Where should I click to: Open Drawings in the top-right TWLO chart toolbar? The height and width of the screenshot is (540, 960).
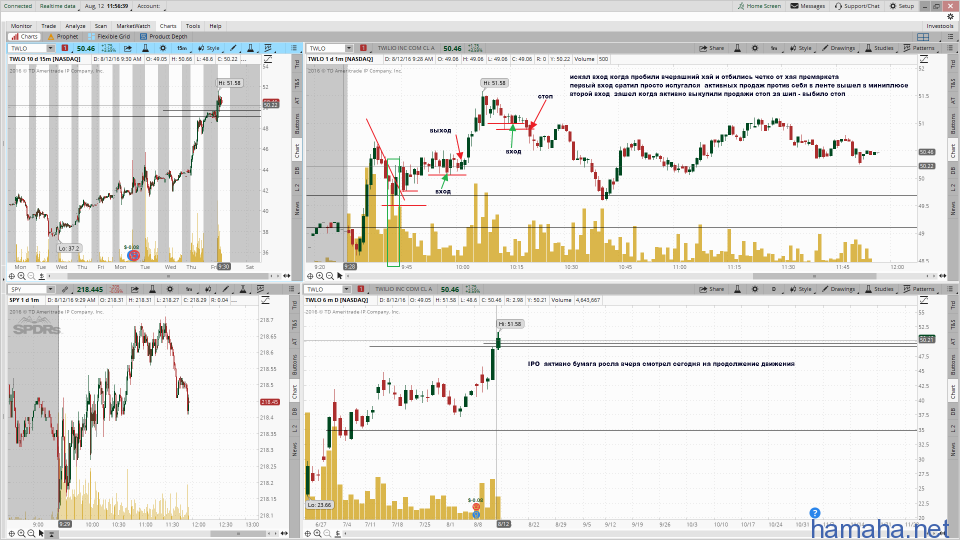click(x=839, y=48)
